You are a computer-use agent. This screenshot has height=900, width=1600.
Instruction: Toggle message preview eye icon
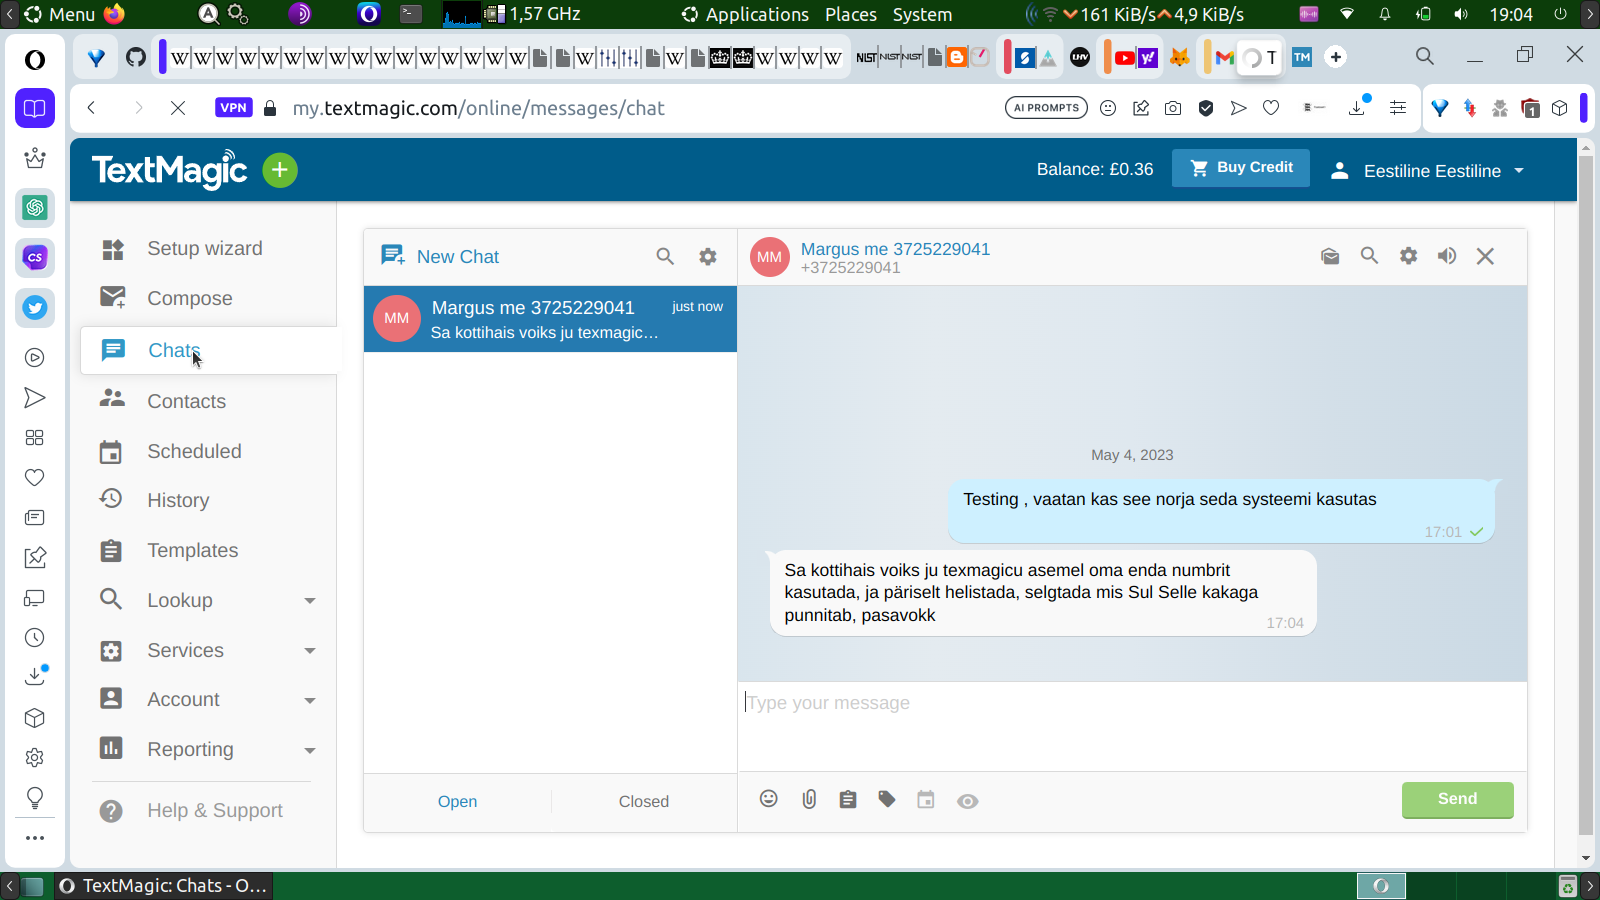coord(967,800)
